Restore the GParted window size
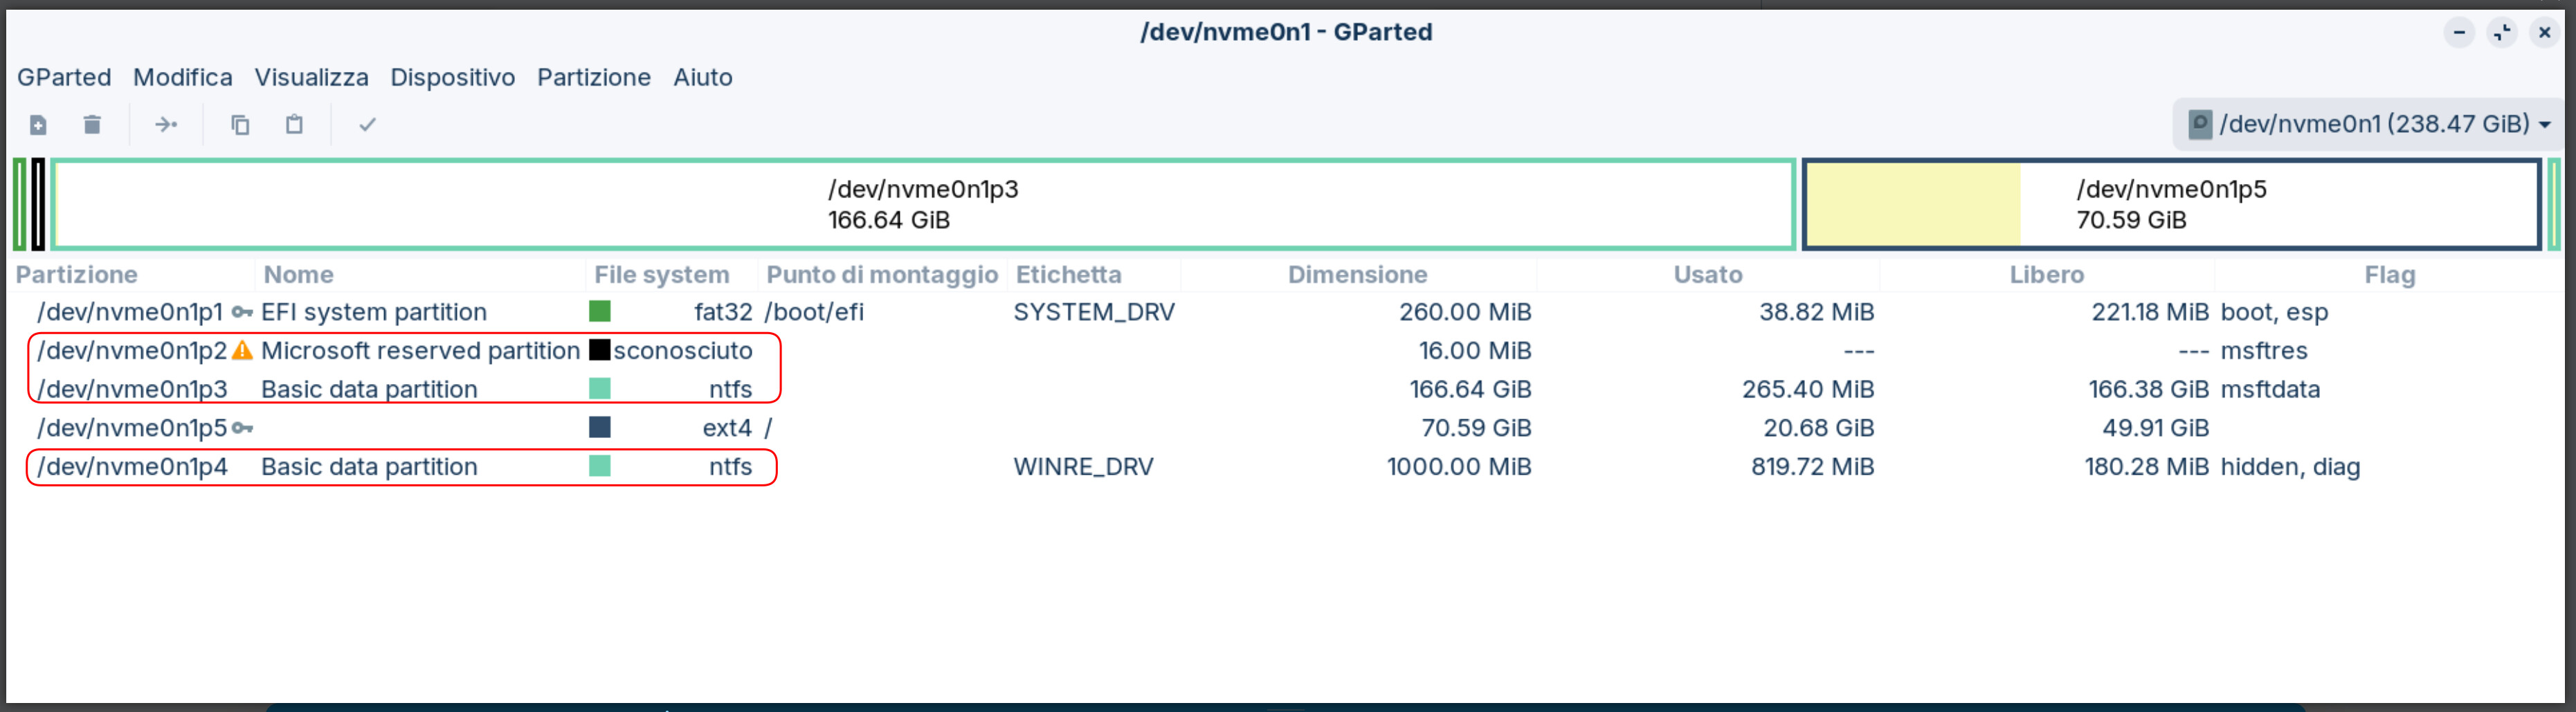The width and height of the screenshot is (2576, 712). [2502, 33]
